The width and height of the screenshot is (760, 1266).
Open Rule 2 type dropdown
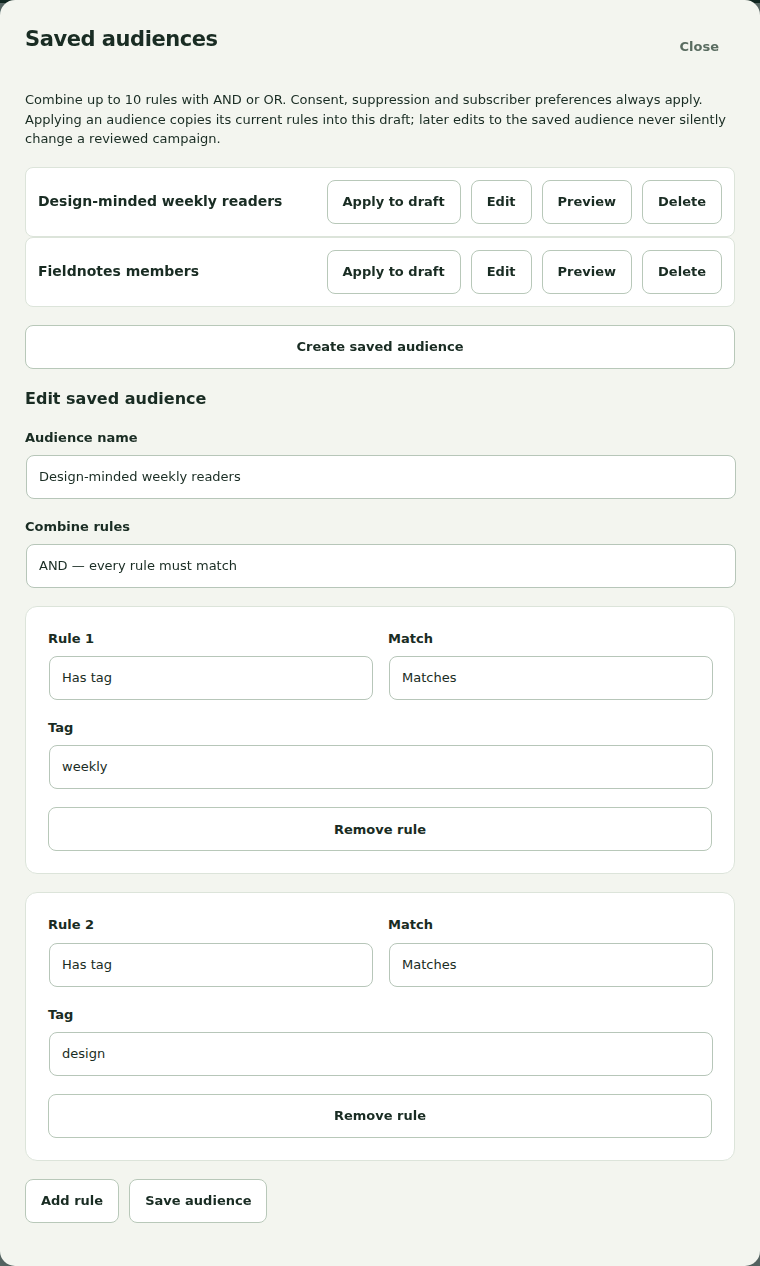coord(211,965)
